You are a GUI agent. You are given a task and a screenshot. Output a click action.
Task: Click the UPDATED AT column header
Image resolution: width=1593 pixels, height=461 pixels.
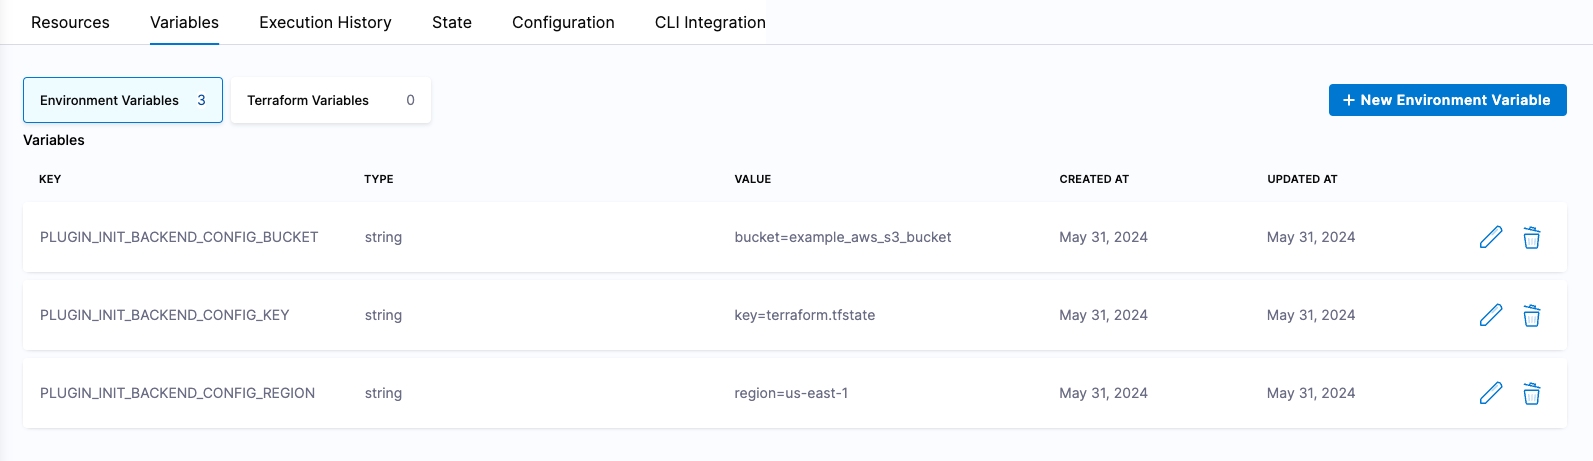tap(1302, 179)
